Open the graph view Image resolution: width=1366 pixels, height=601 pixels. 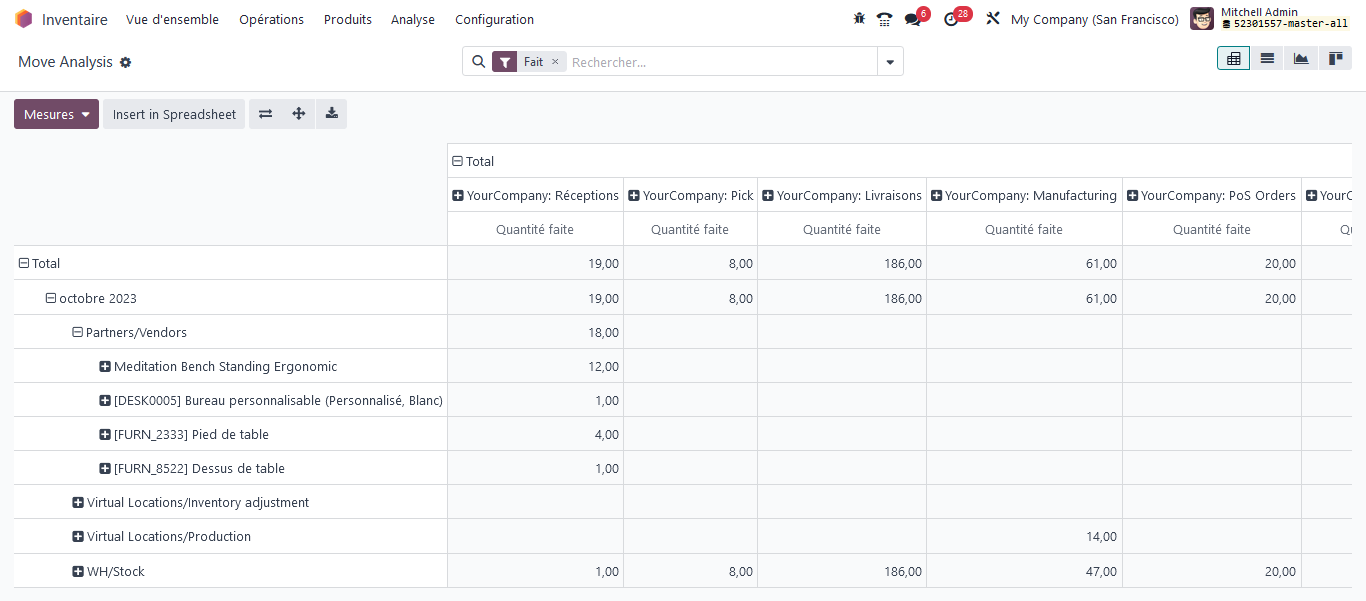tap(1301, 58)
